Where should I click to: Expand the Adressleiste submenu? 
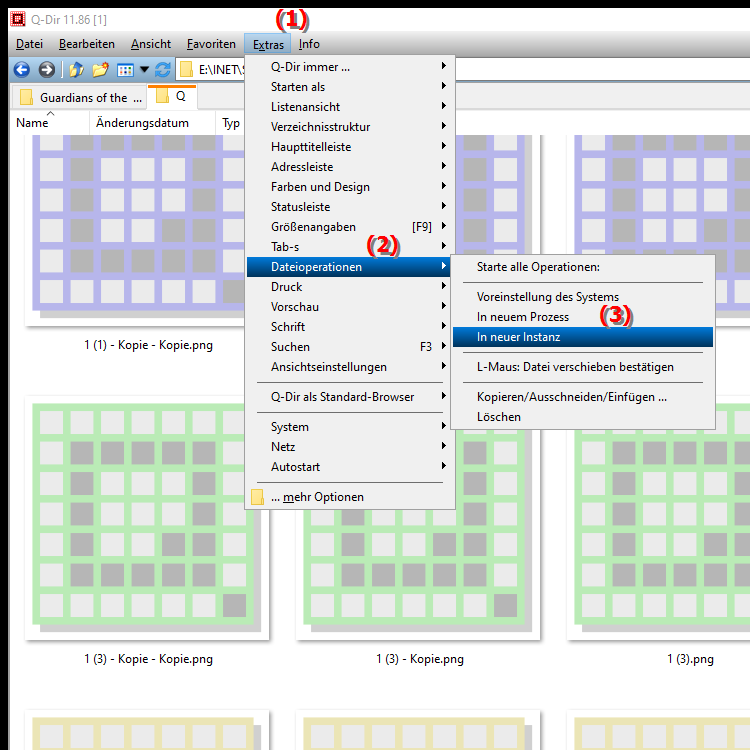pyautogui.click(x=350, y=167)
